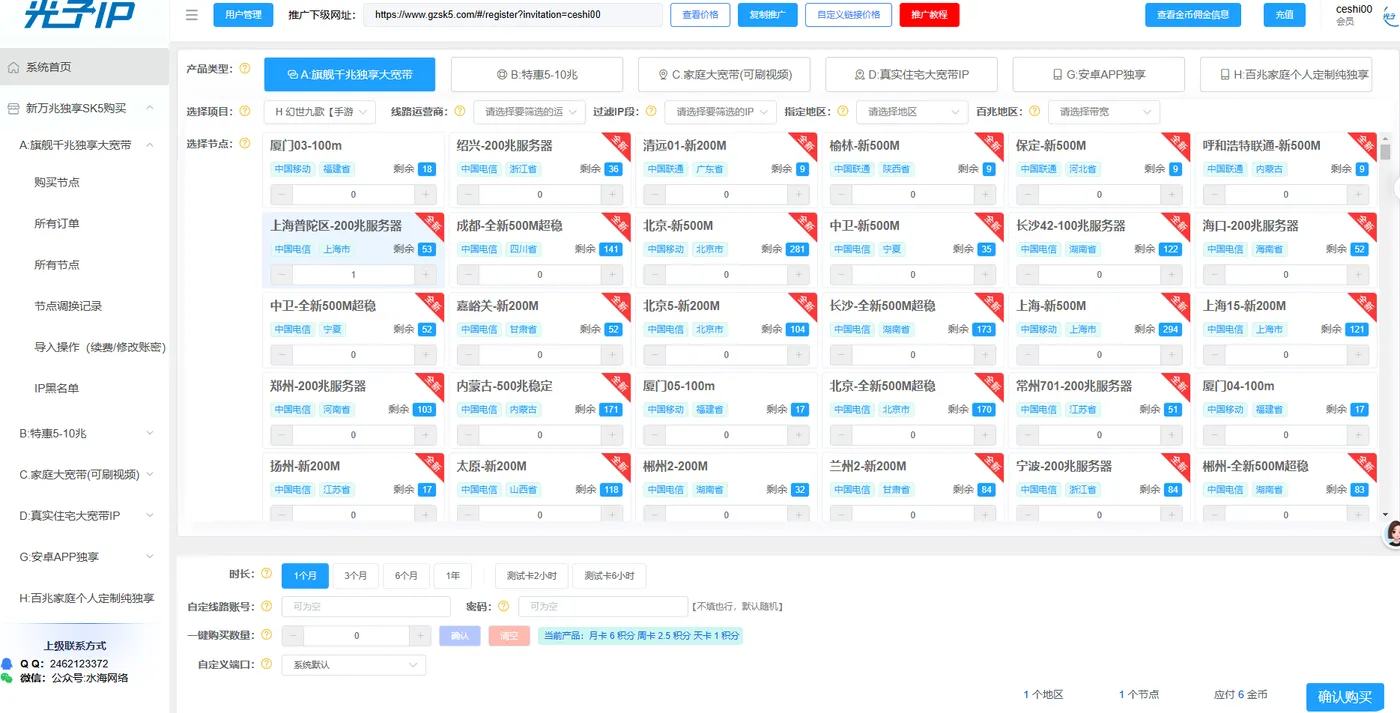Screen dimensions: 1400x713
Task: Click the help icon beside 百兆地区
Action: 1034,111
